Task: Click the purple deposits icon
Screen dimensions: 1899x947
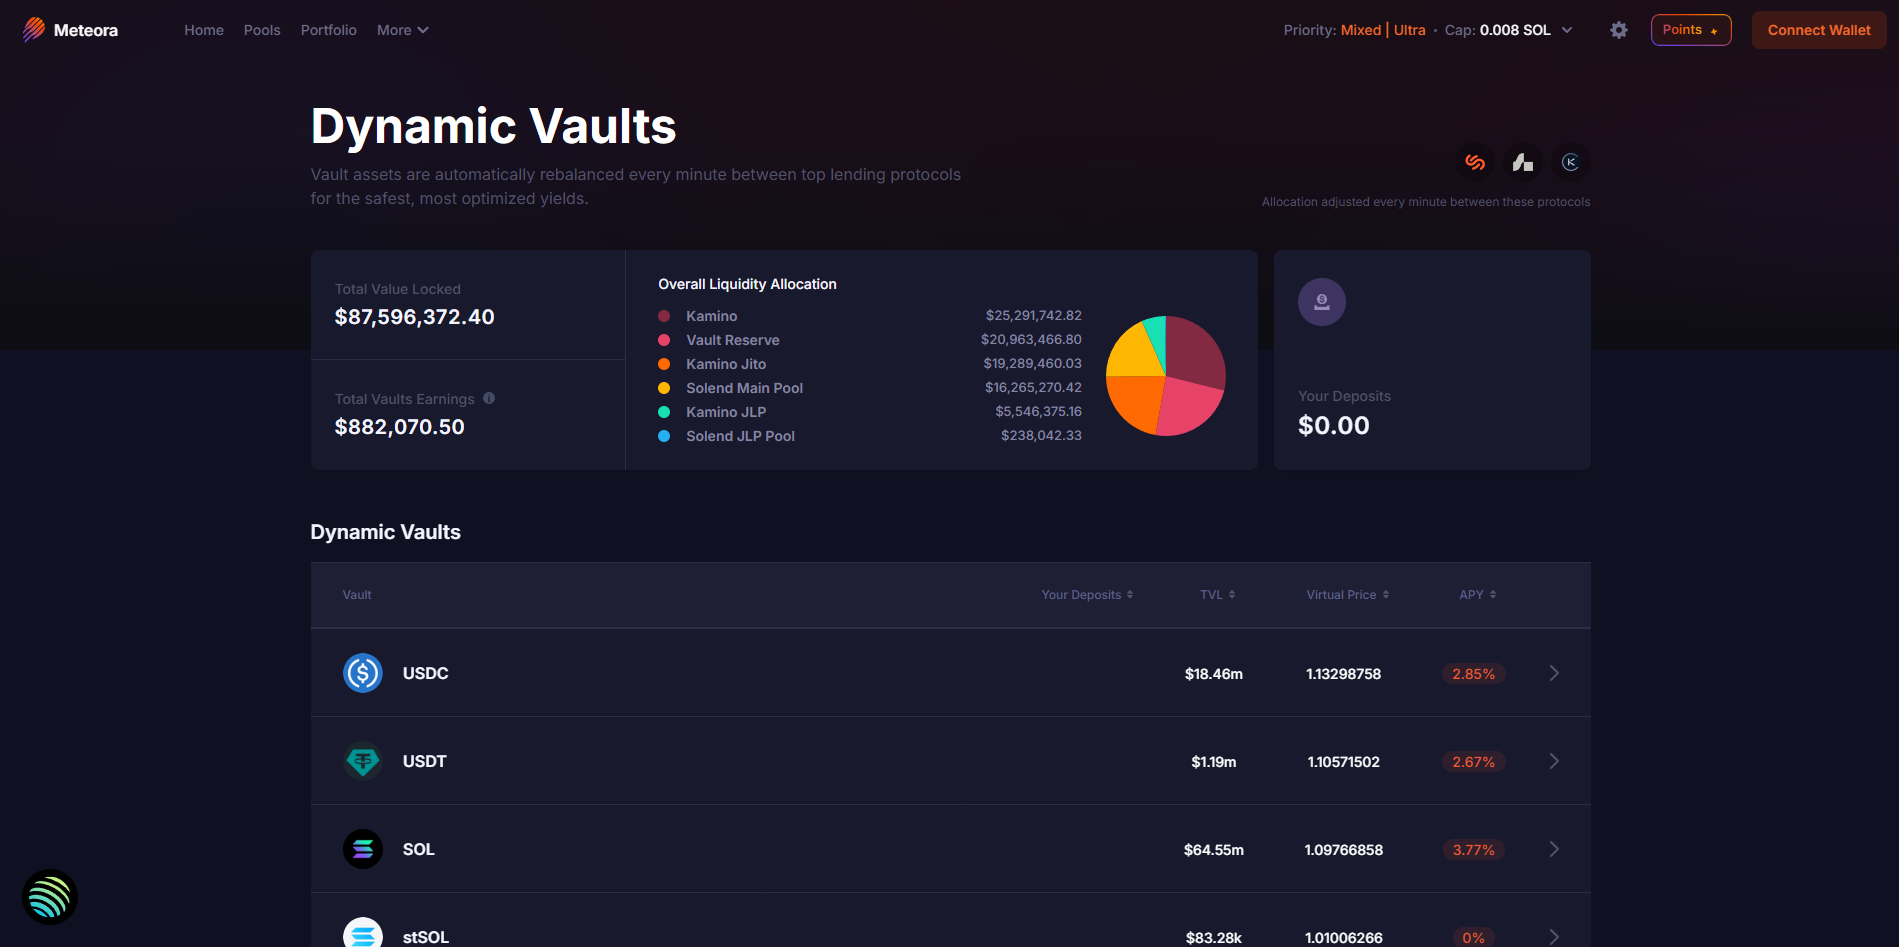Action: [1321, 302]
